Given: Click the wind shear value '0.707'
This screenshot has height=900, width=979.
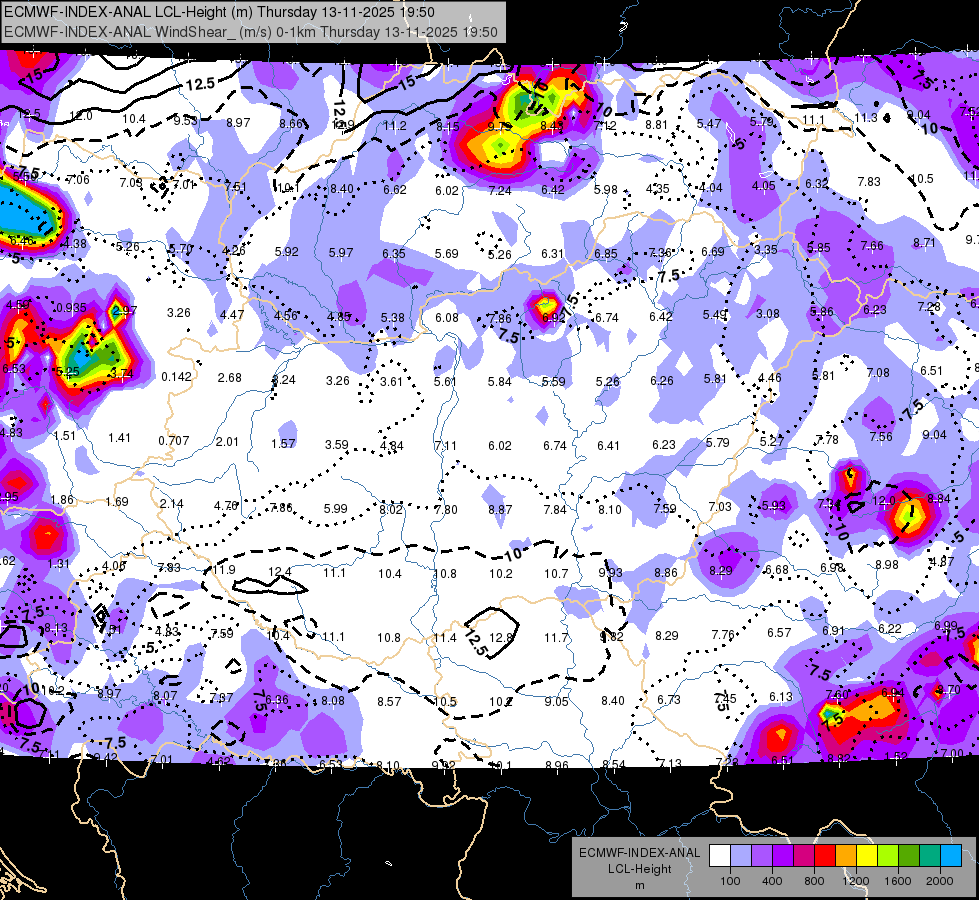Looking at the screenshot, I should (x=174, y=440).
